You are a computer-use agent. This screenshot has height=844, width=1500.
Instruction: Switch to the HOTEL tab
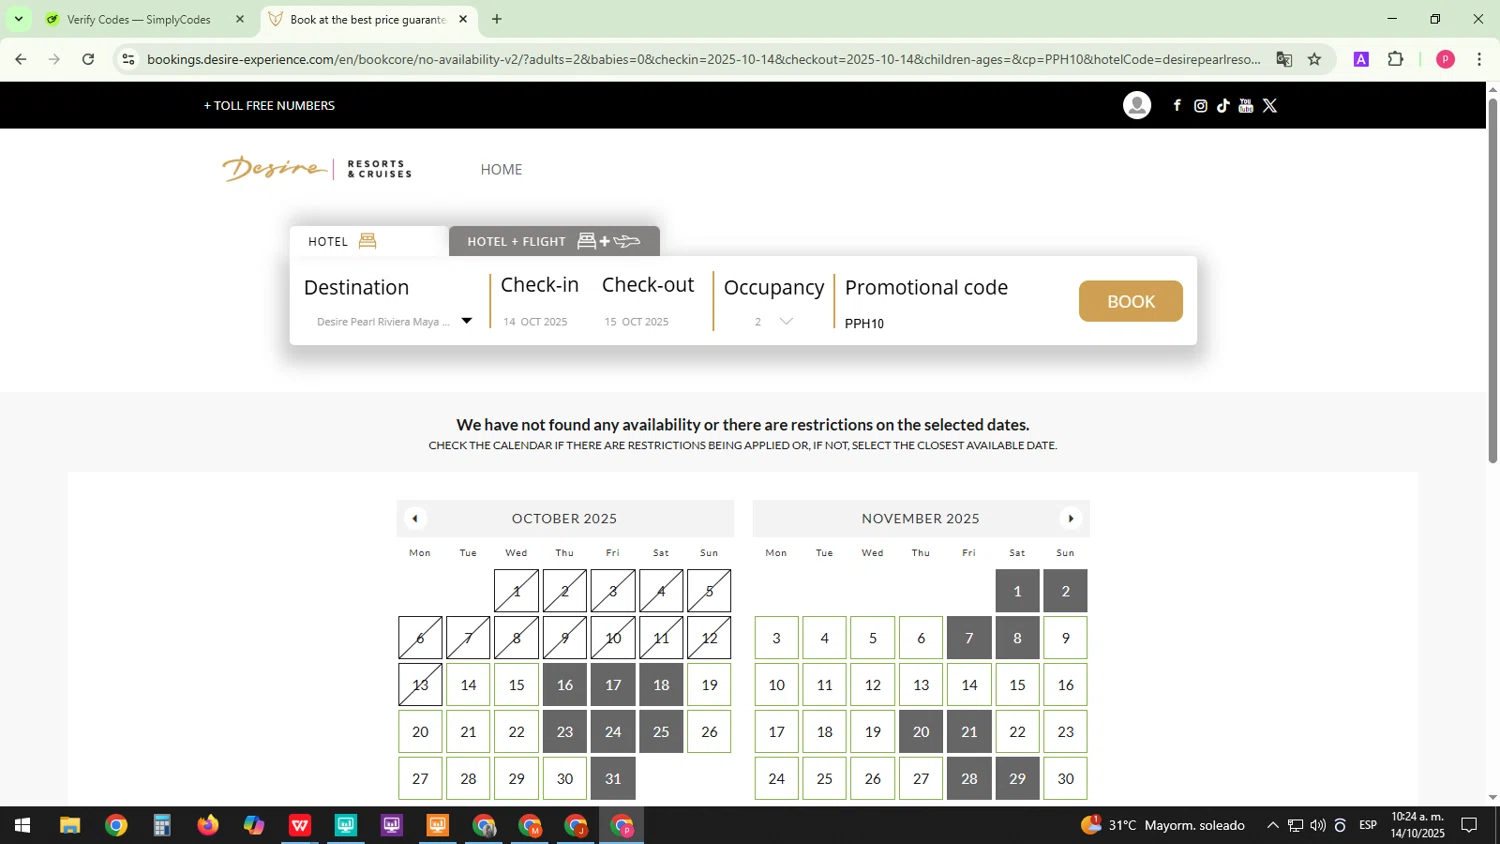(368, 241)
